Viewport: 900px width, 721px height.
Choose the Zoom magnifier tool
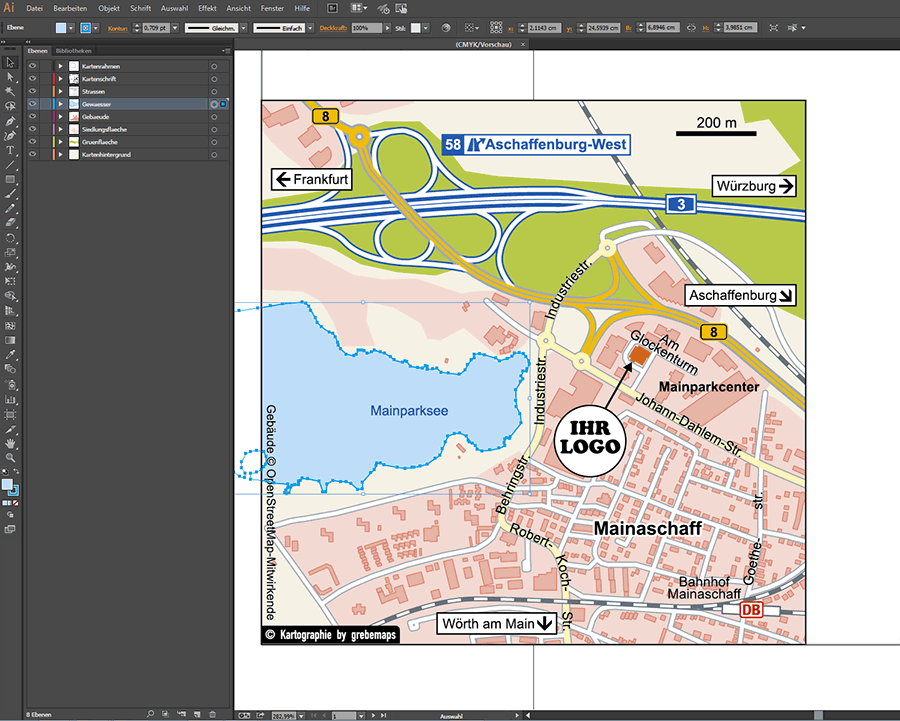point(10,457)
